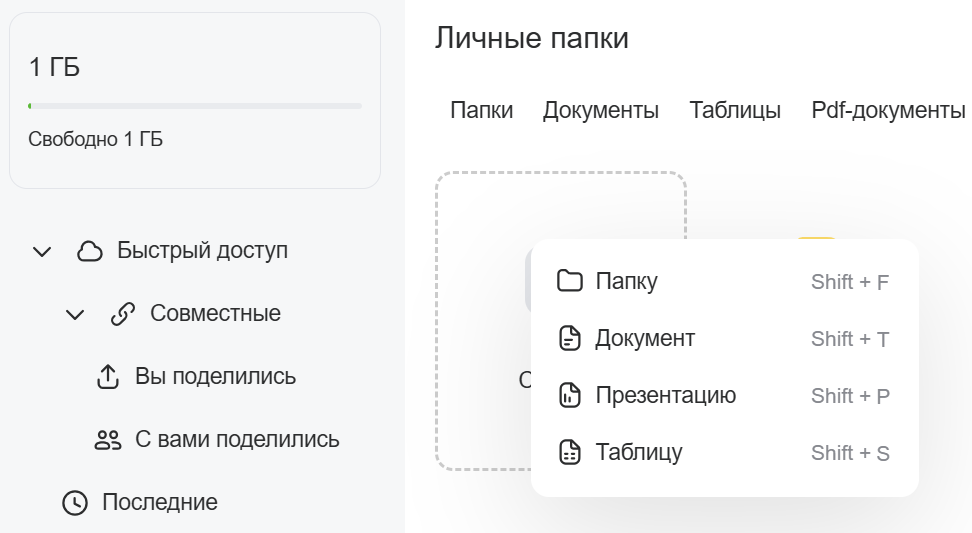Show the Pdf-документы tab
This screenshot has height=533, width=972.
point(888,111)
